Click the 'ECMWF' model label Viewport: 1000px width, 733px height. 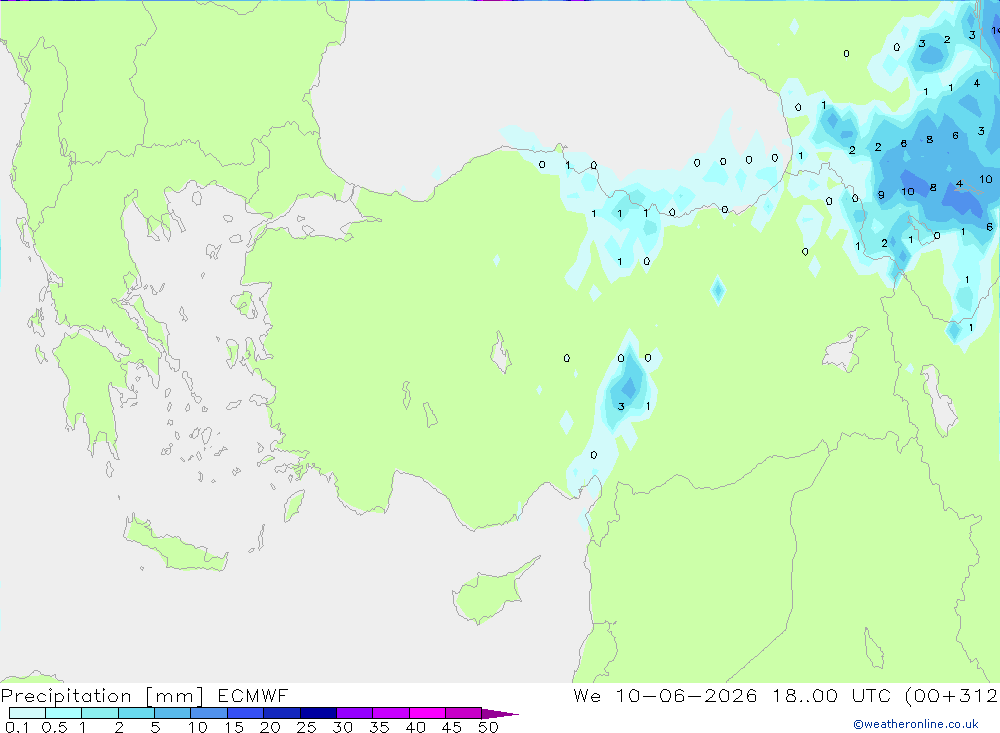[x=253, y=695]
